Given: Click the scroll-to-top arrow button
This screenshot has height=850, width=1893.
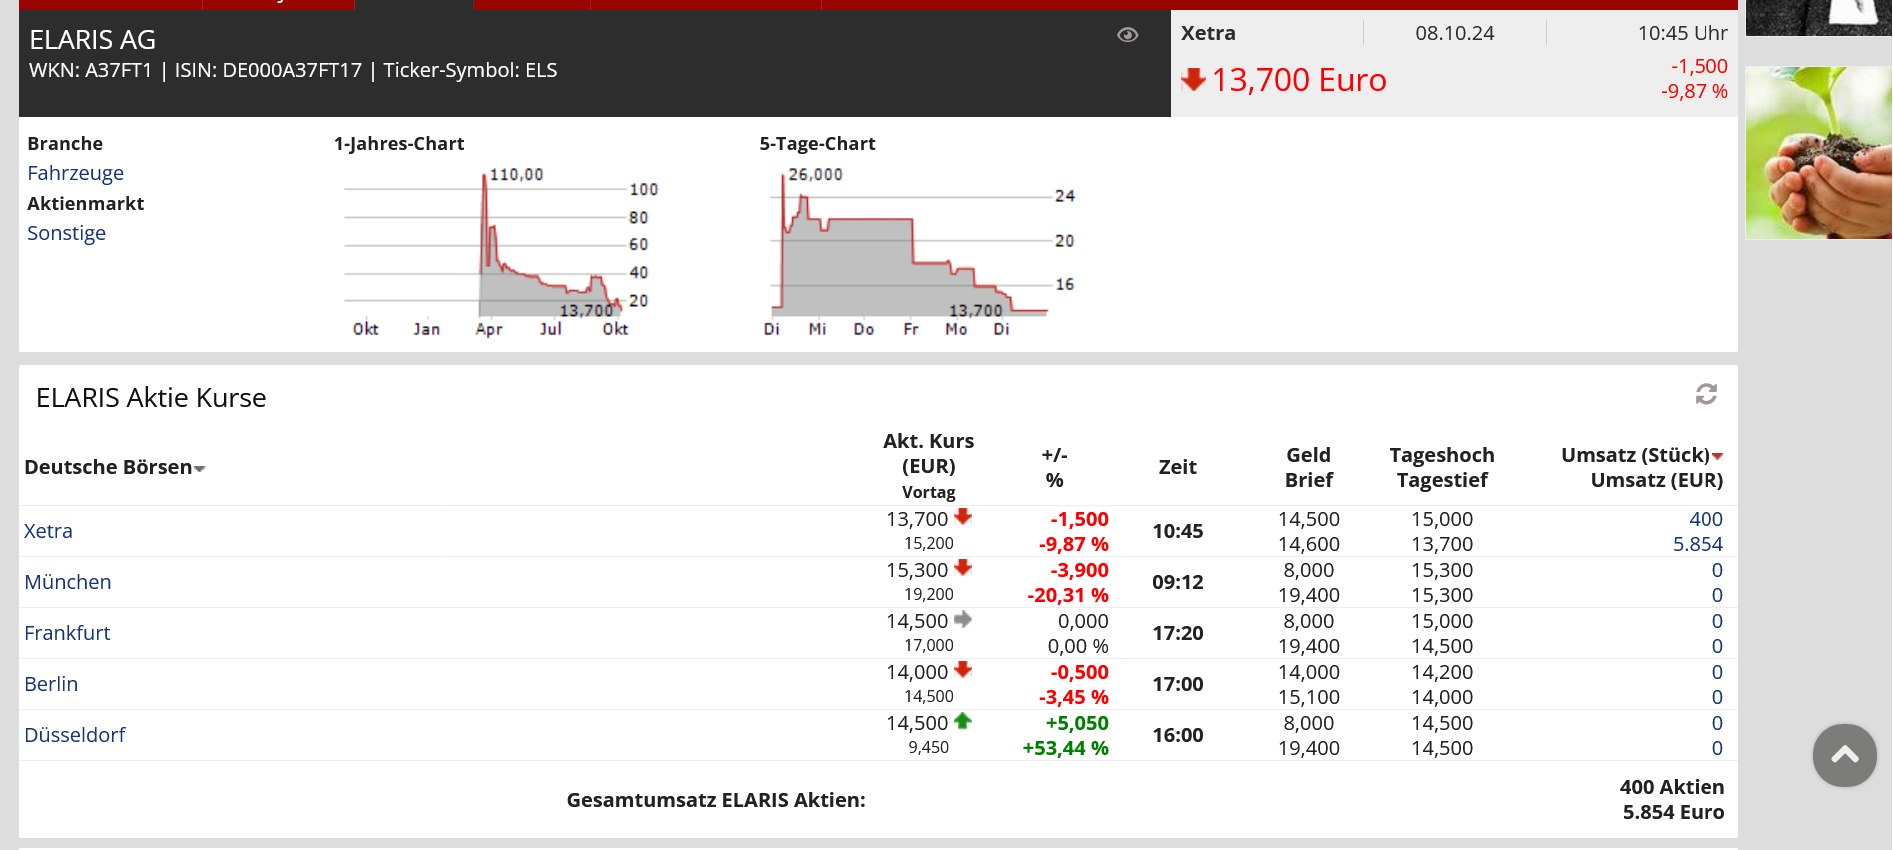Looking at the screenshot, I should [x=1844, y=755].
